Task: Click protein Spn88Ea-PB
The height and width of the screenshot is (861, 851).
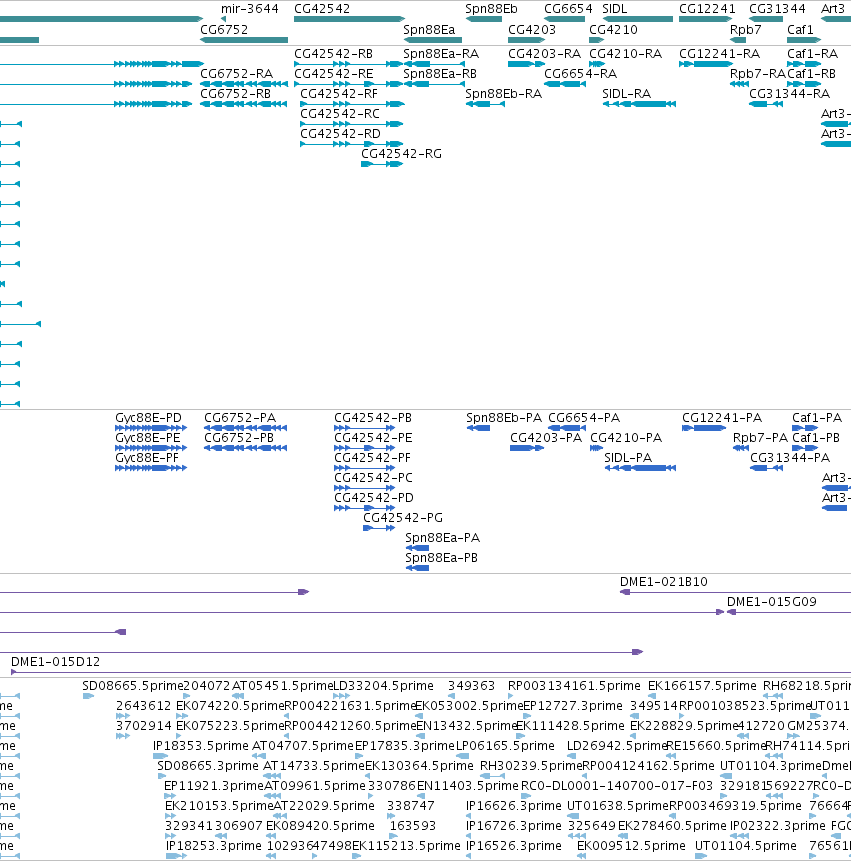Action: pos(441,558)
